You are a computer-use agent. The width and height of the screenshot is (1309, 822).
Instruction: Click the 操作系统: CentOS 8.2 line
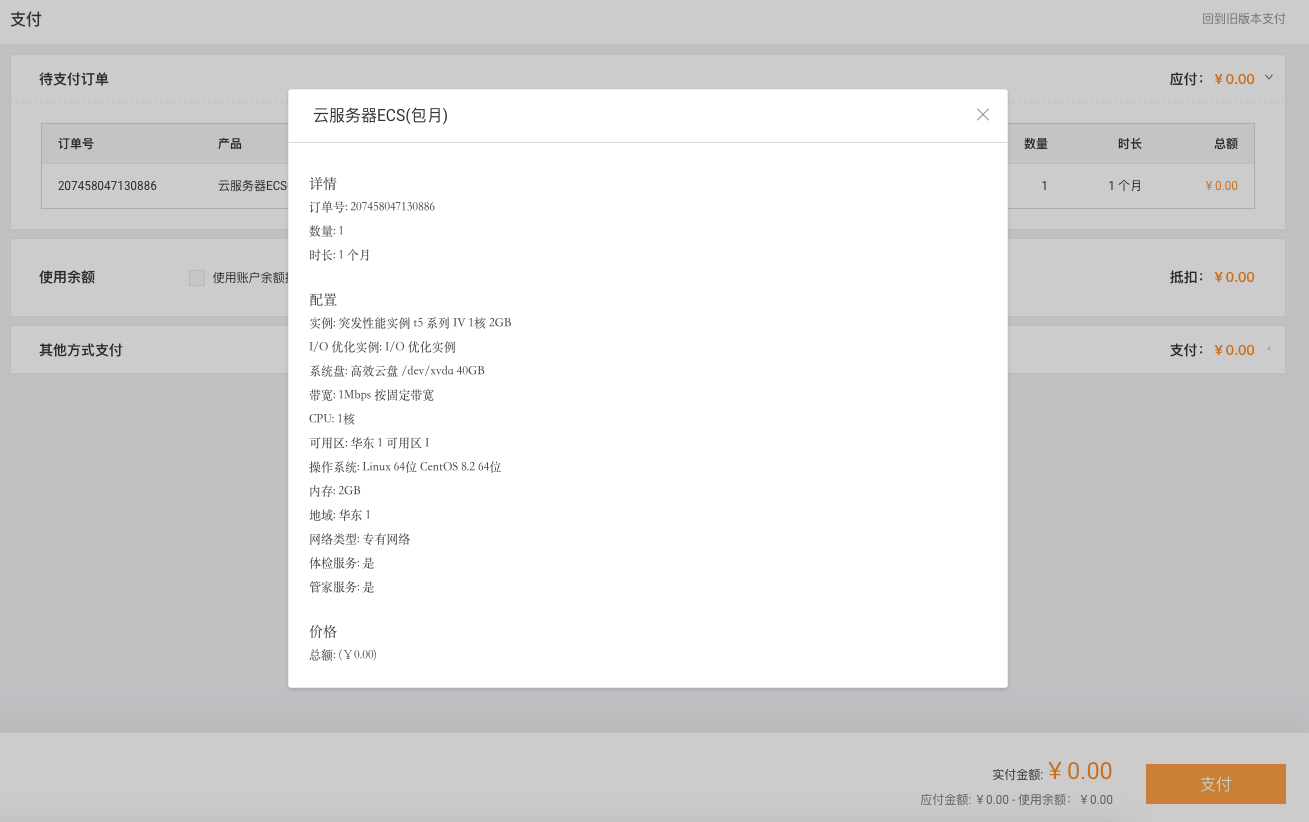405,467
